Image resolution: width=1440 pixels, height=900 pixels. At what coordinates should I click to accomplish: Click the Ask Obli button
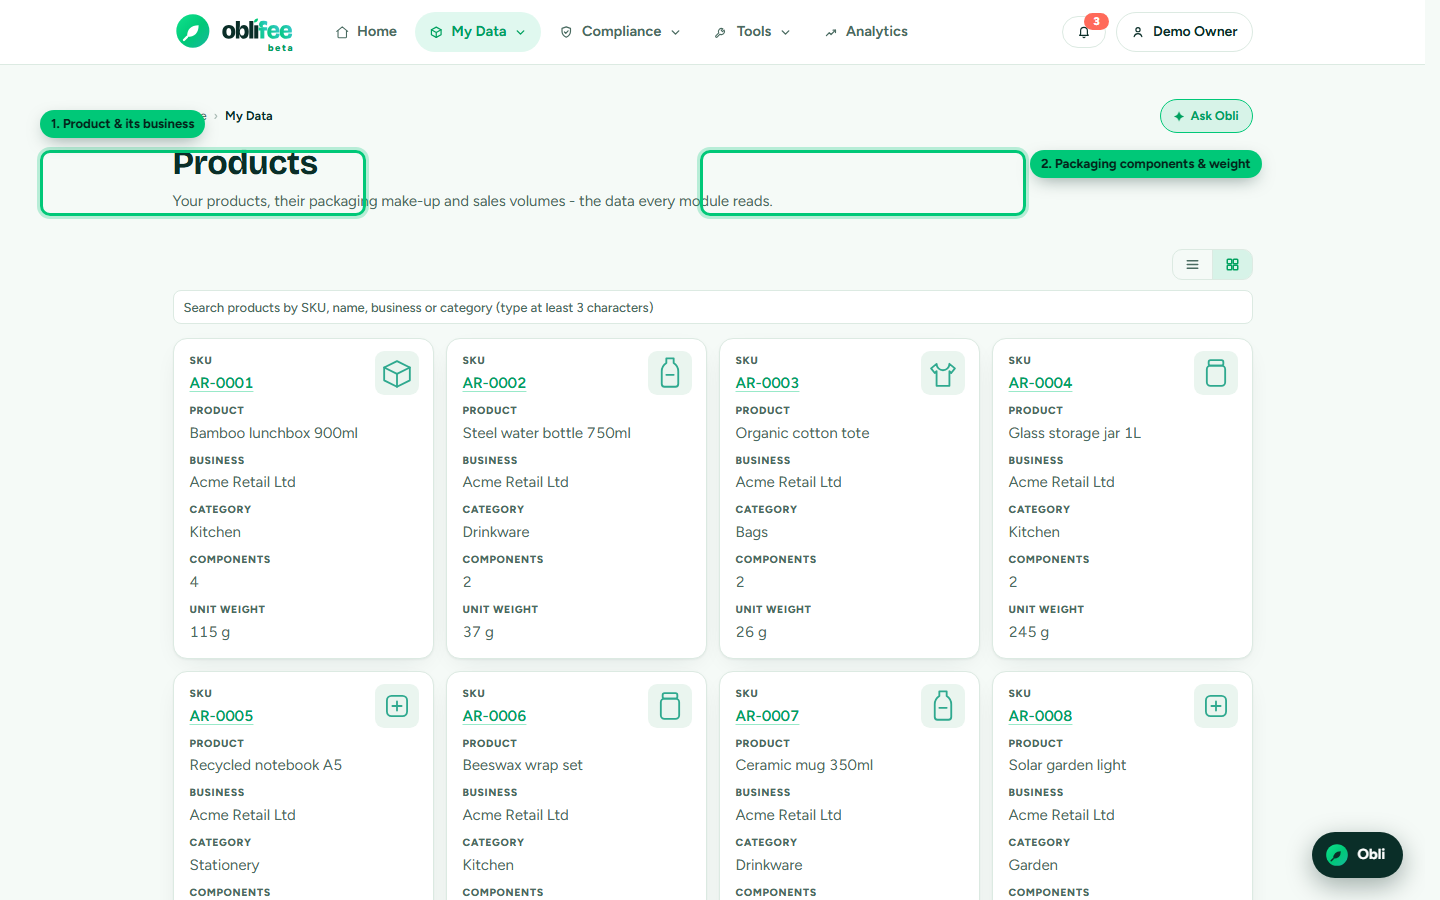(1206, 116)
